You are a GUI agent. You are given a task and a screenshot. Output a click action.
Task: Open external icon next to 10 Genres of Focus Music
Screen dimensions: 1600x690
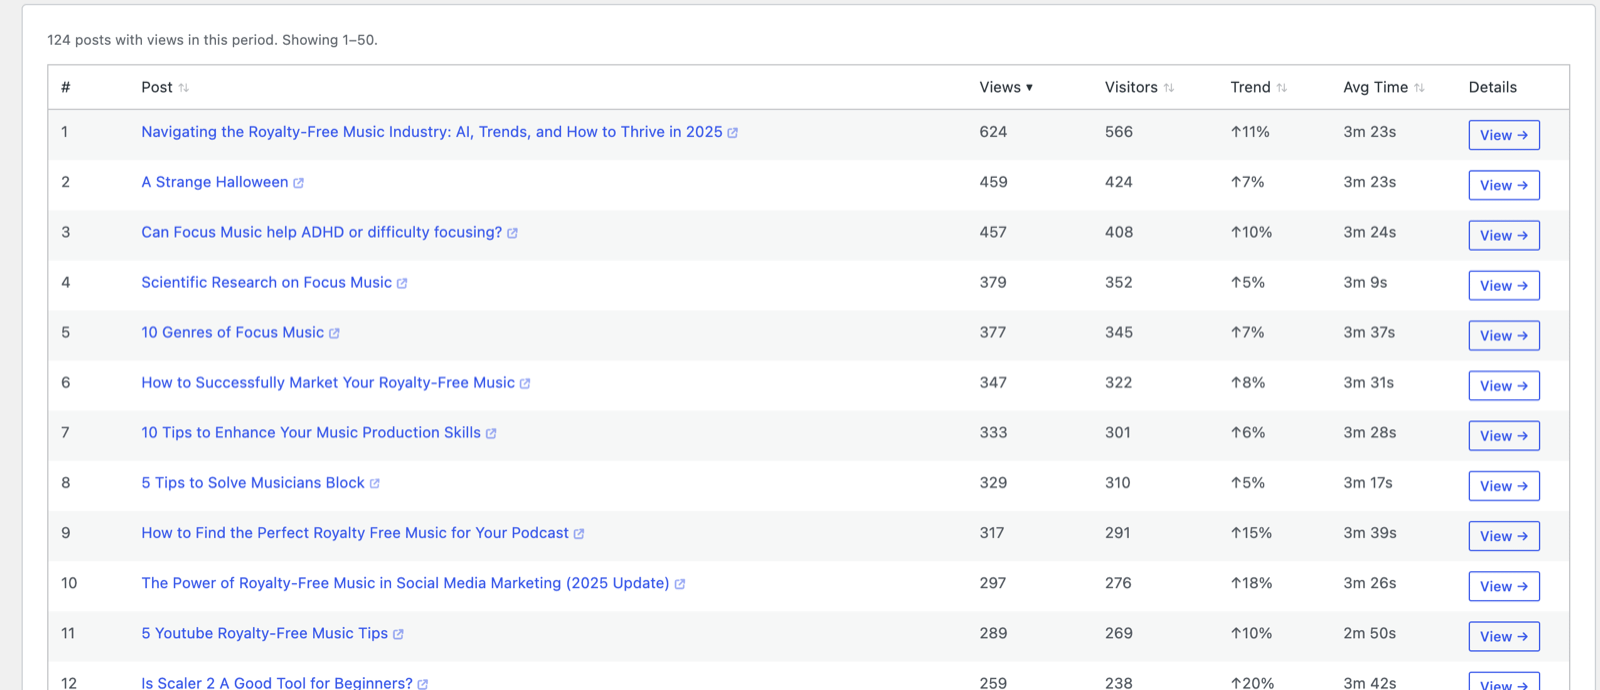tap(334, 333)
